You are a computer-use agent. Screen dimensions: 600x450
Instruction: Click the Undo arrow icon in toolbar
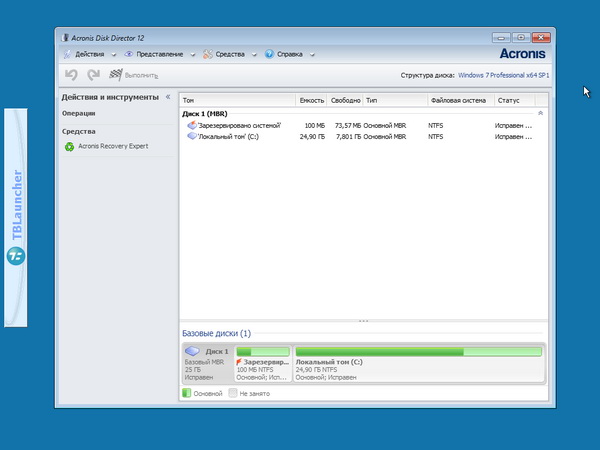(x=71, y=75)
